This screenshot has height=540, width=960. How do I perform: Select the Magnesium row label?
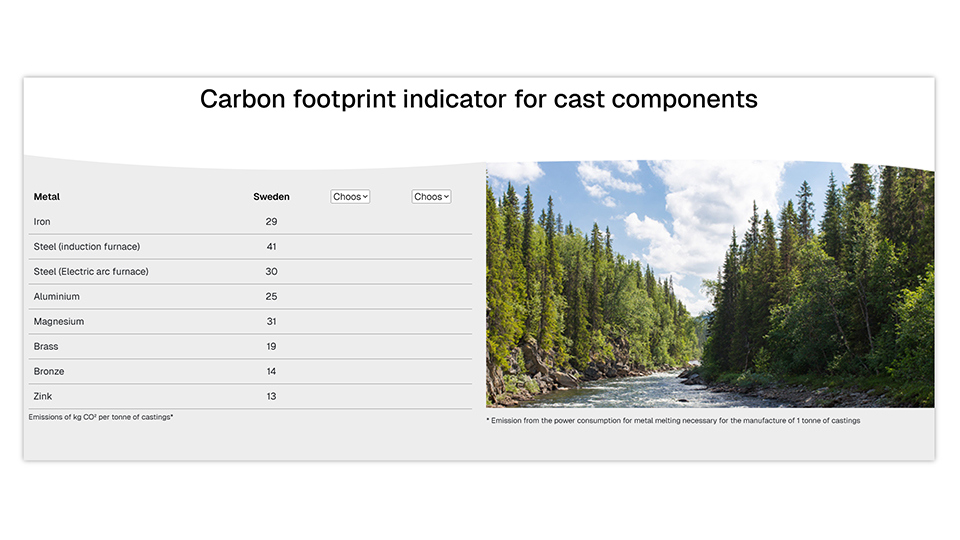[x=59, y=322]
